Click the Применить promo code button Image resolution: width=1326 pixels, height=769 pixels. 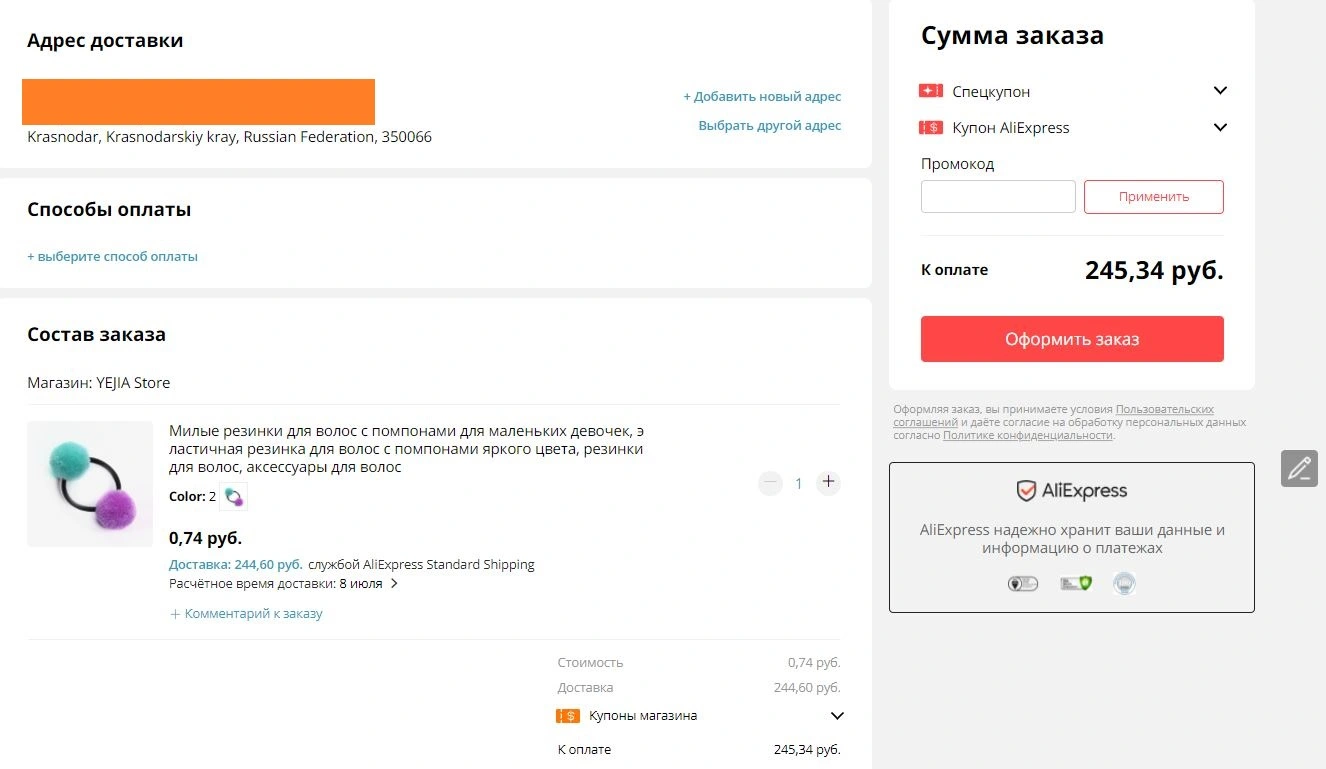click(x=1154, y=197)
